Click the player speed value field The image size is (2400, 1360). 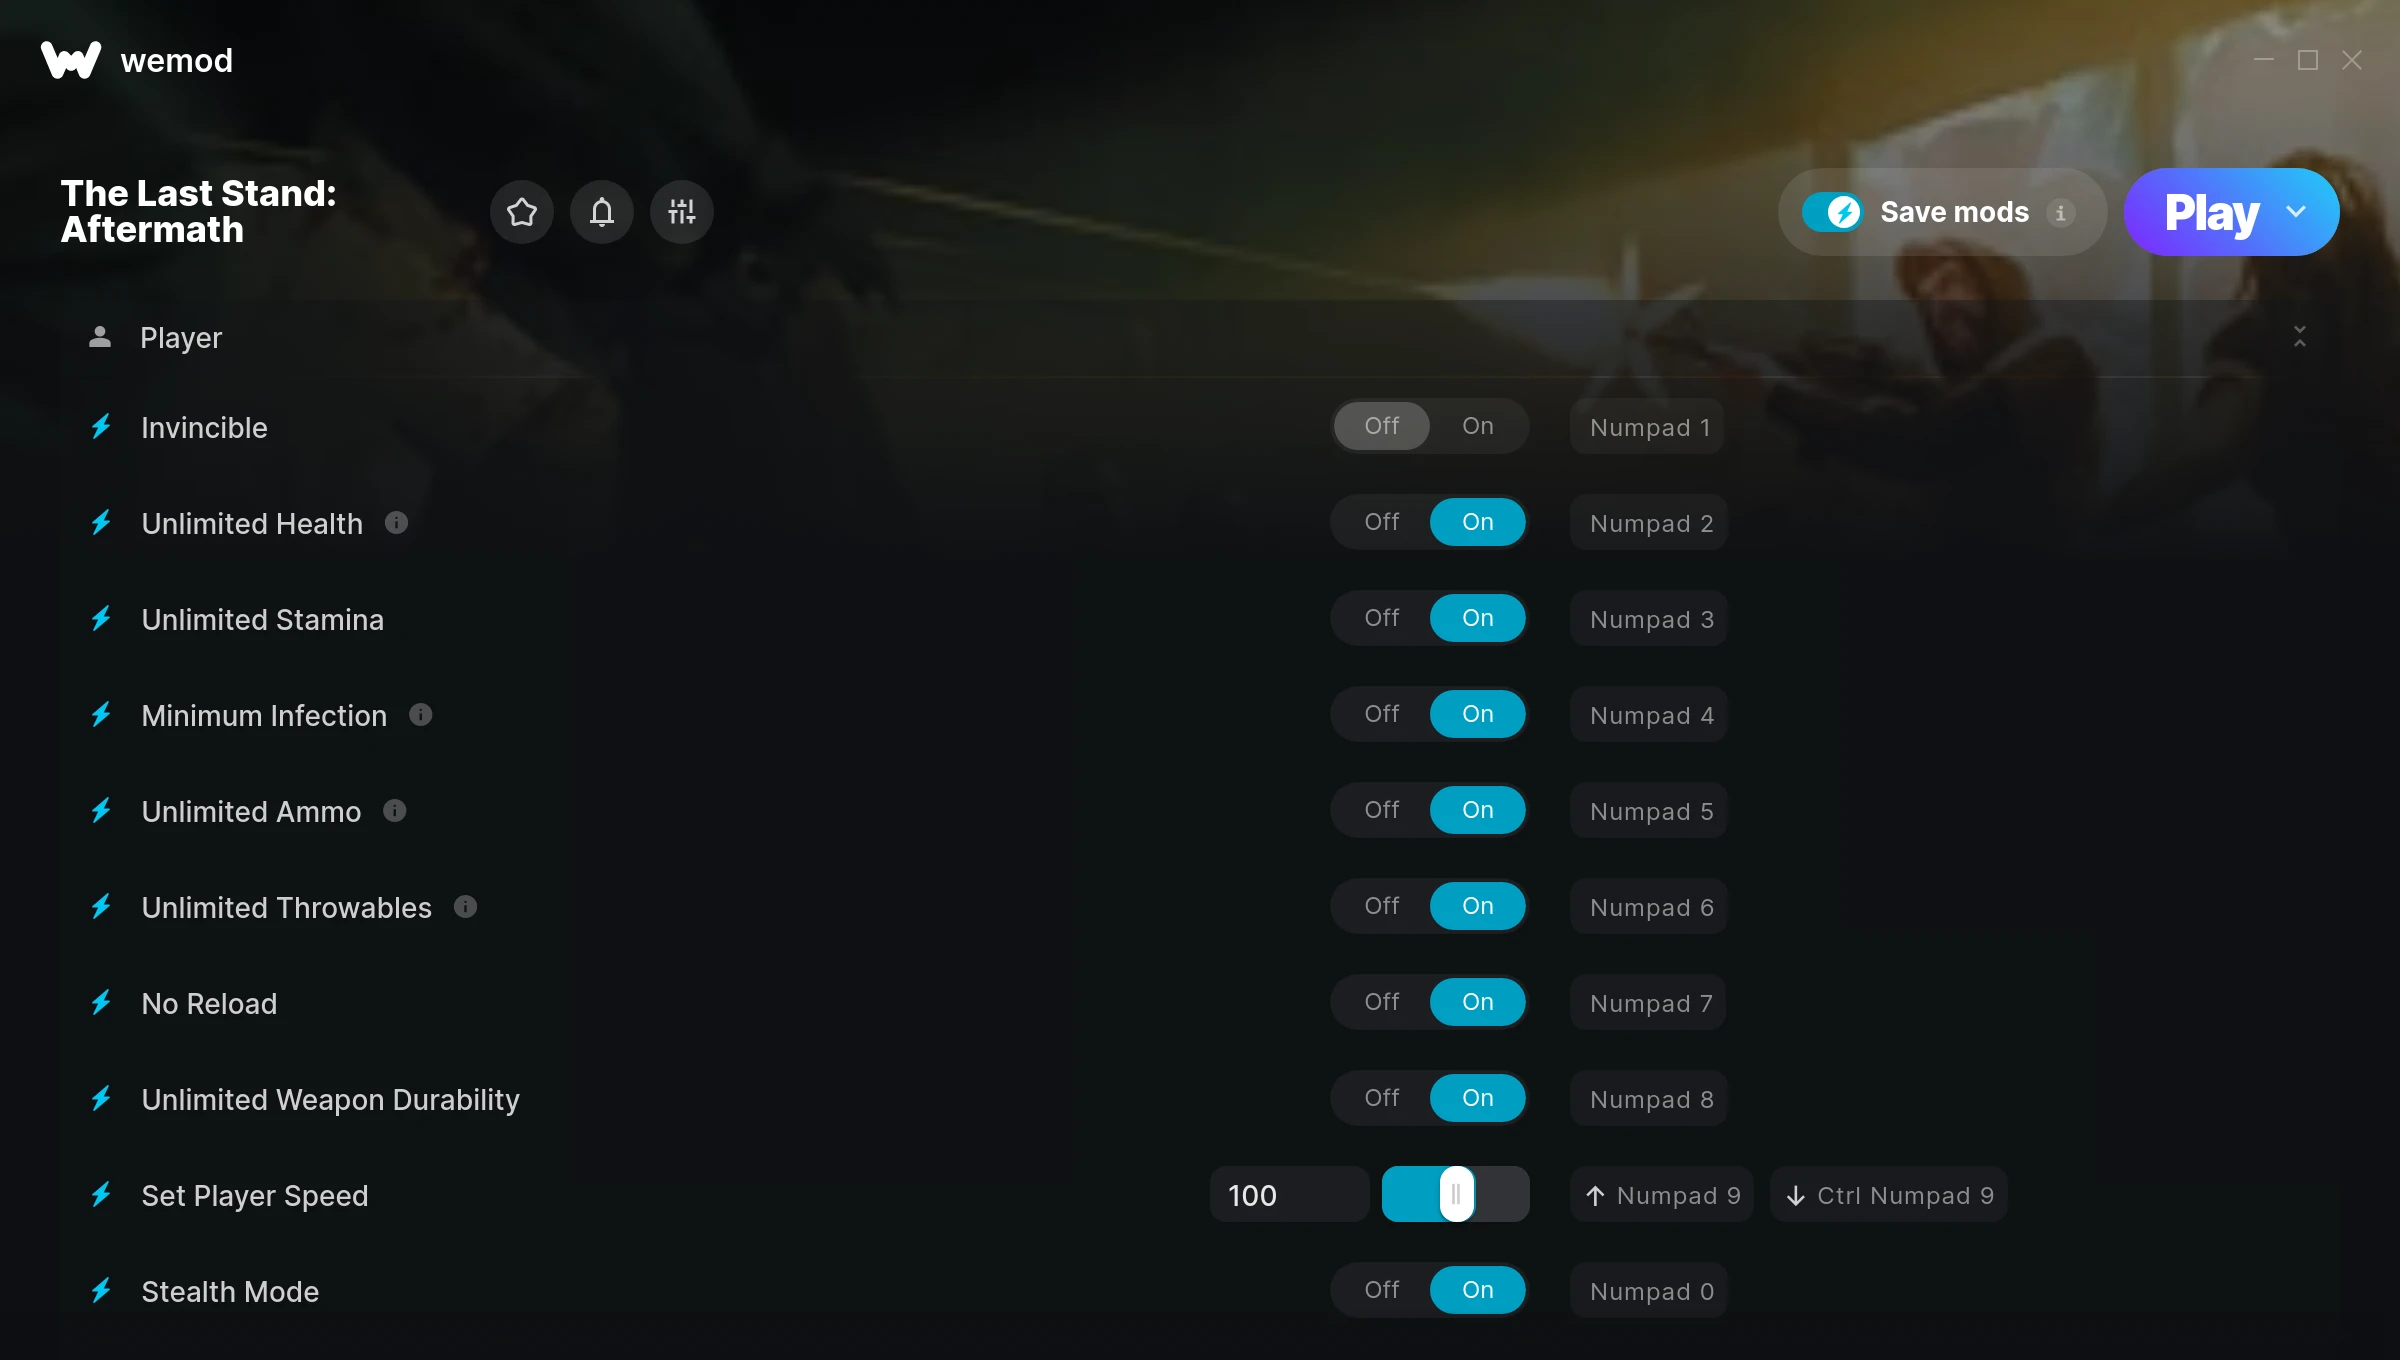click(1290, 1195)
